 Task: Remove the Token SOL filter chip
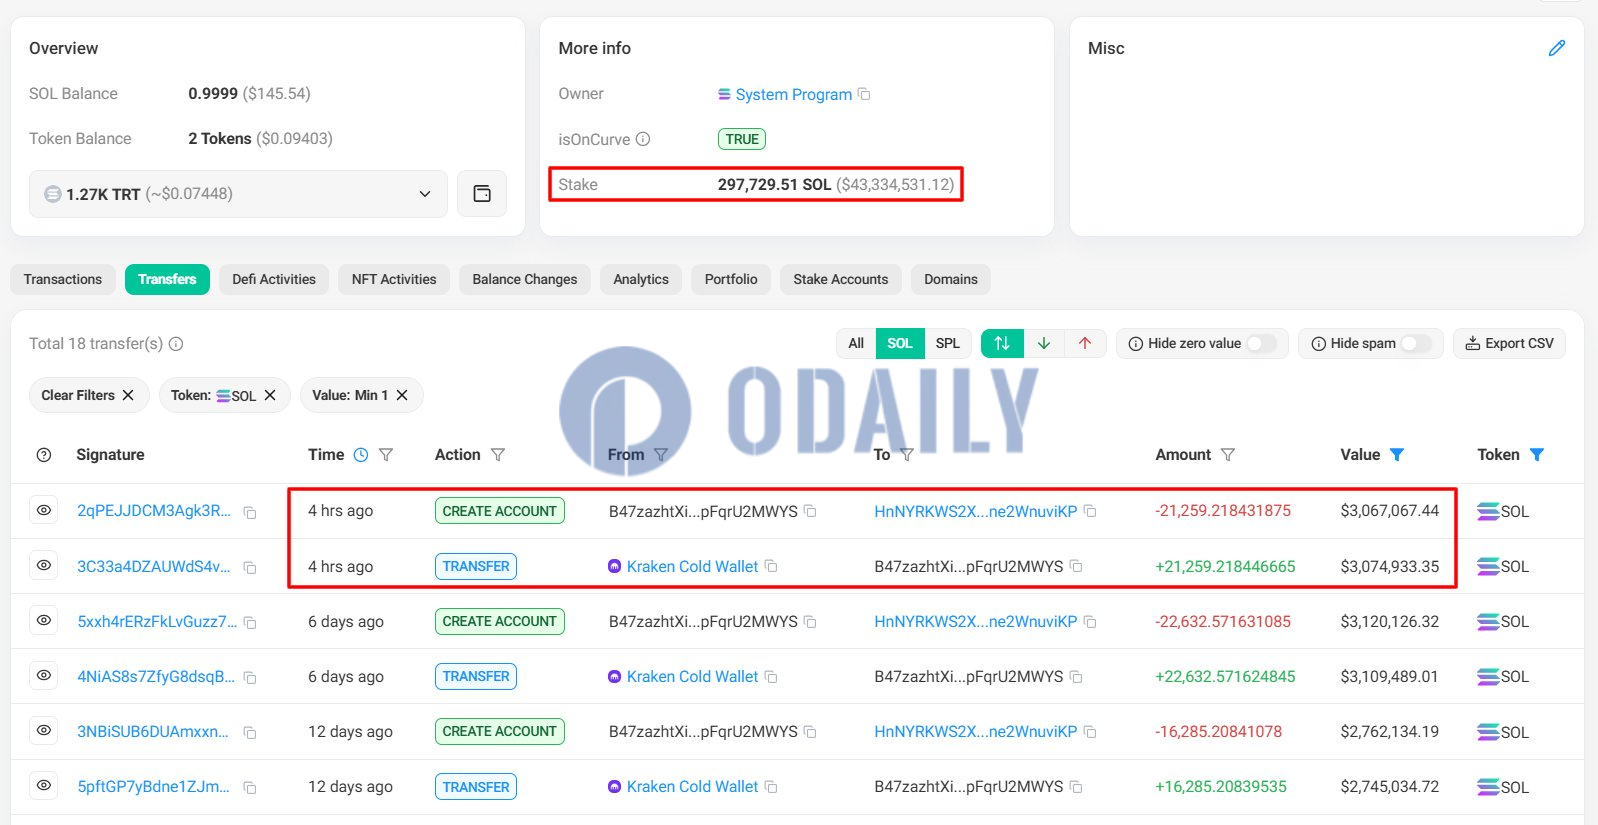click(x=270, y=395)
